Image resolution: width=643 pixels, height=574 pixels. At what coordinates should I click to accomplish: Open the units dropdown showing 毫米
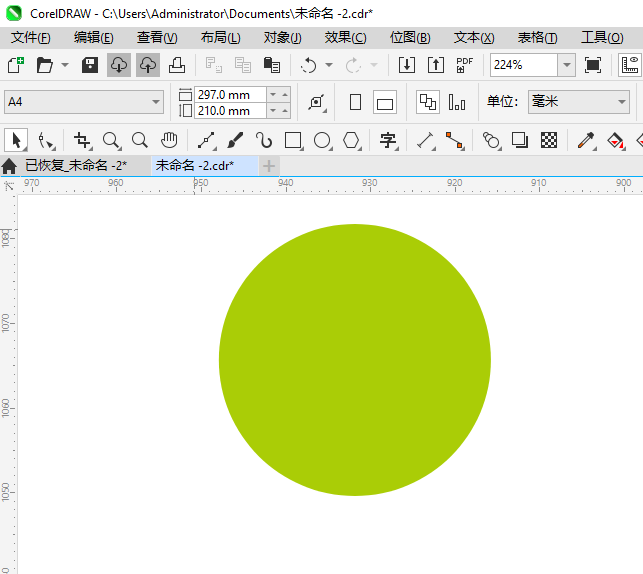pos(579,102)
